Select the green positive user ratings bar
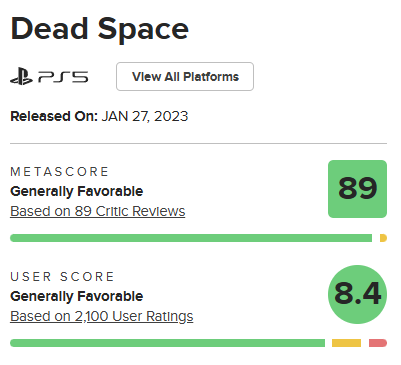 [168, 343]
